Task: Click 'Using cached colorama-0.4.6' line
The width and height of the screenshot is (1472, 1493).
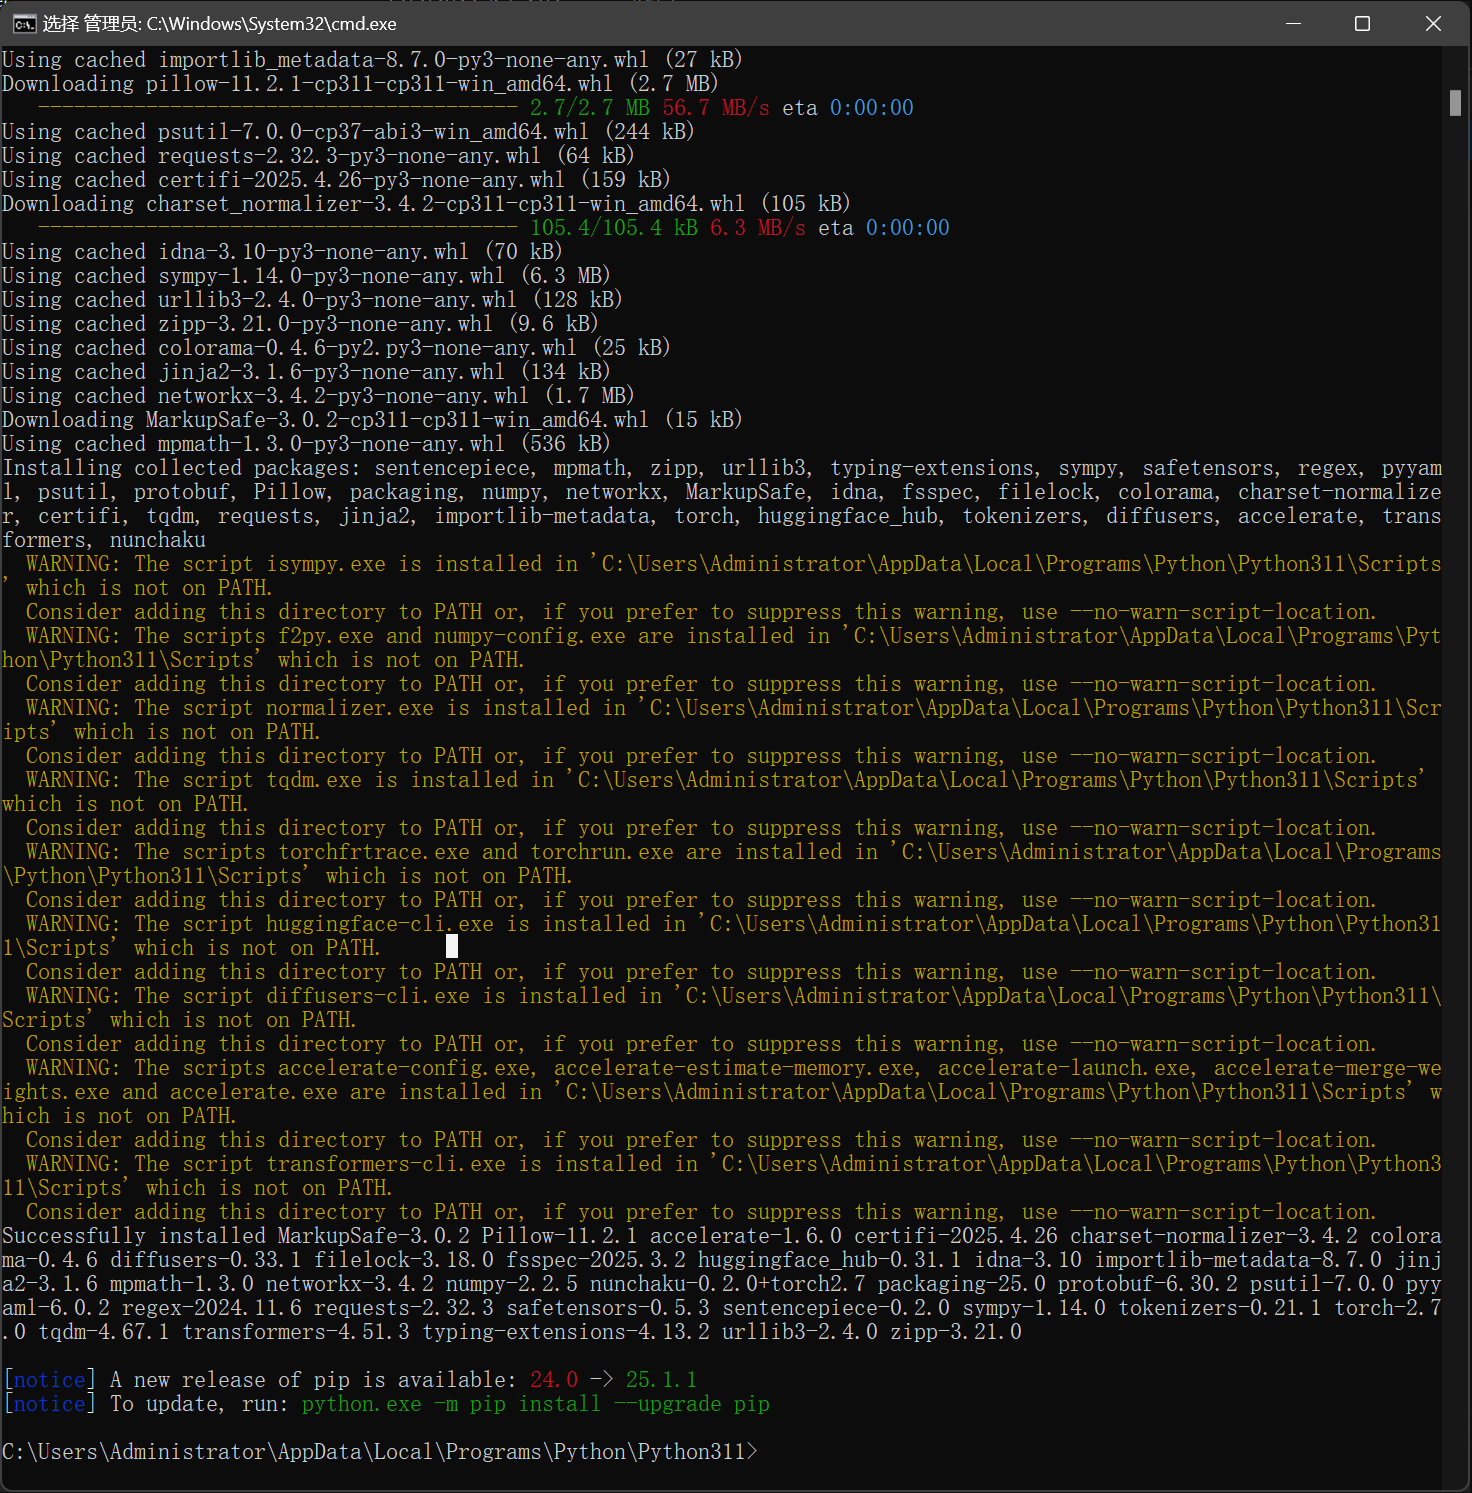Action: (x=336, y=348)
